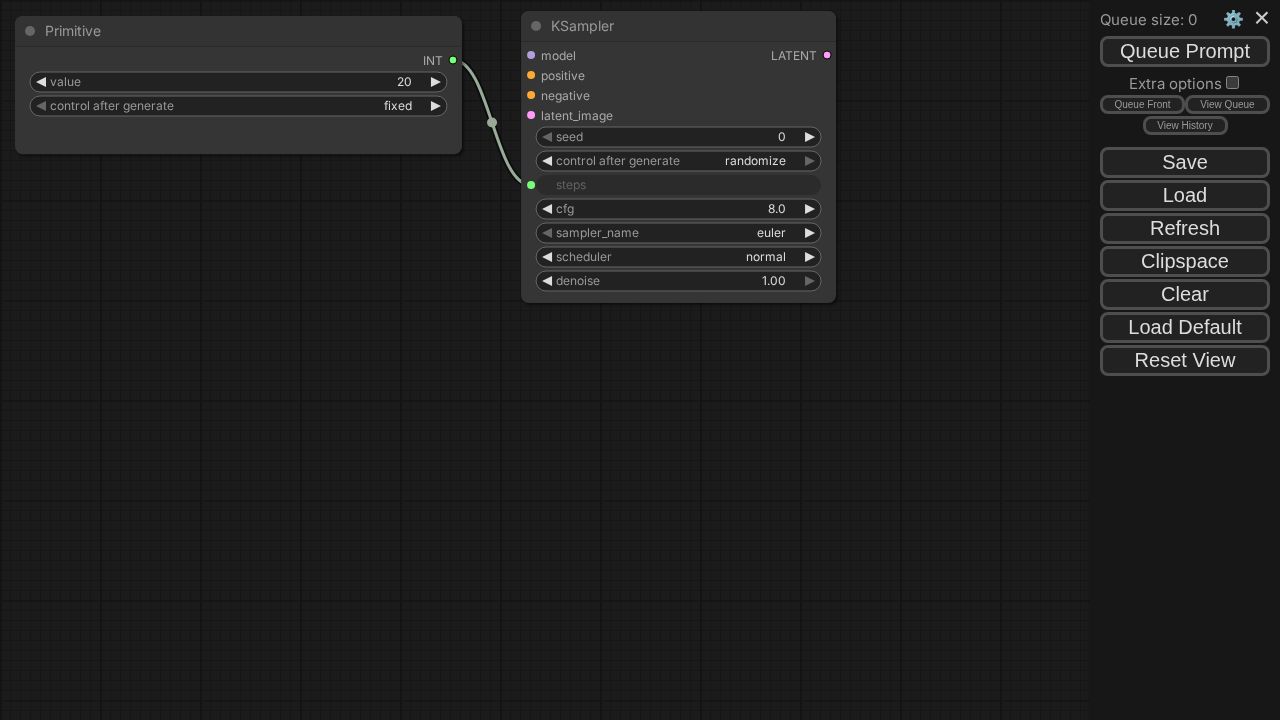Click the positive input connector
Viewport: 1280px width, 720px height.
coord(531,76)
